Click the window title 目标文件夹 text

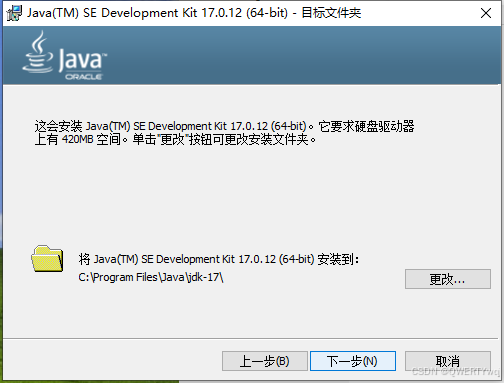tap(331, 13)
